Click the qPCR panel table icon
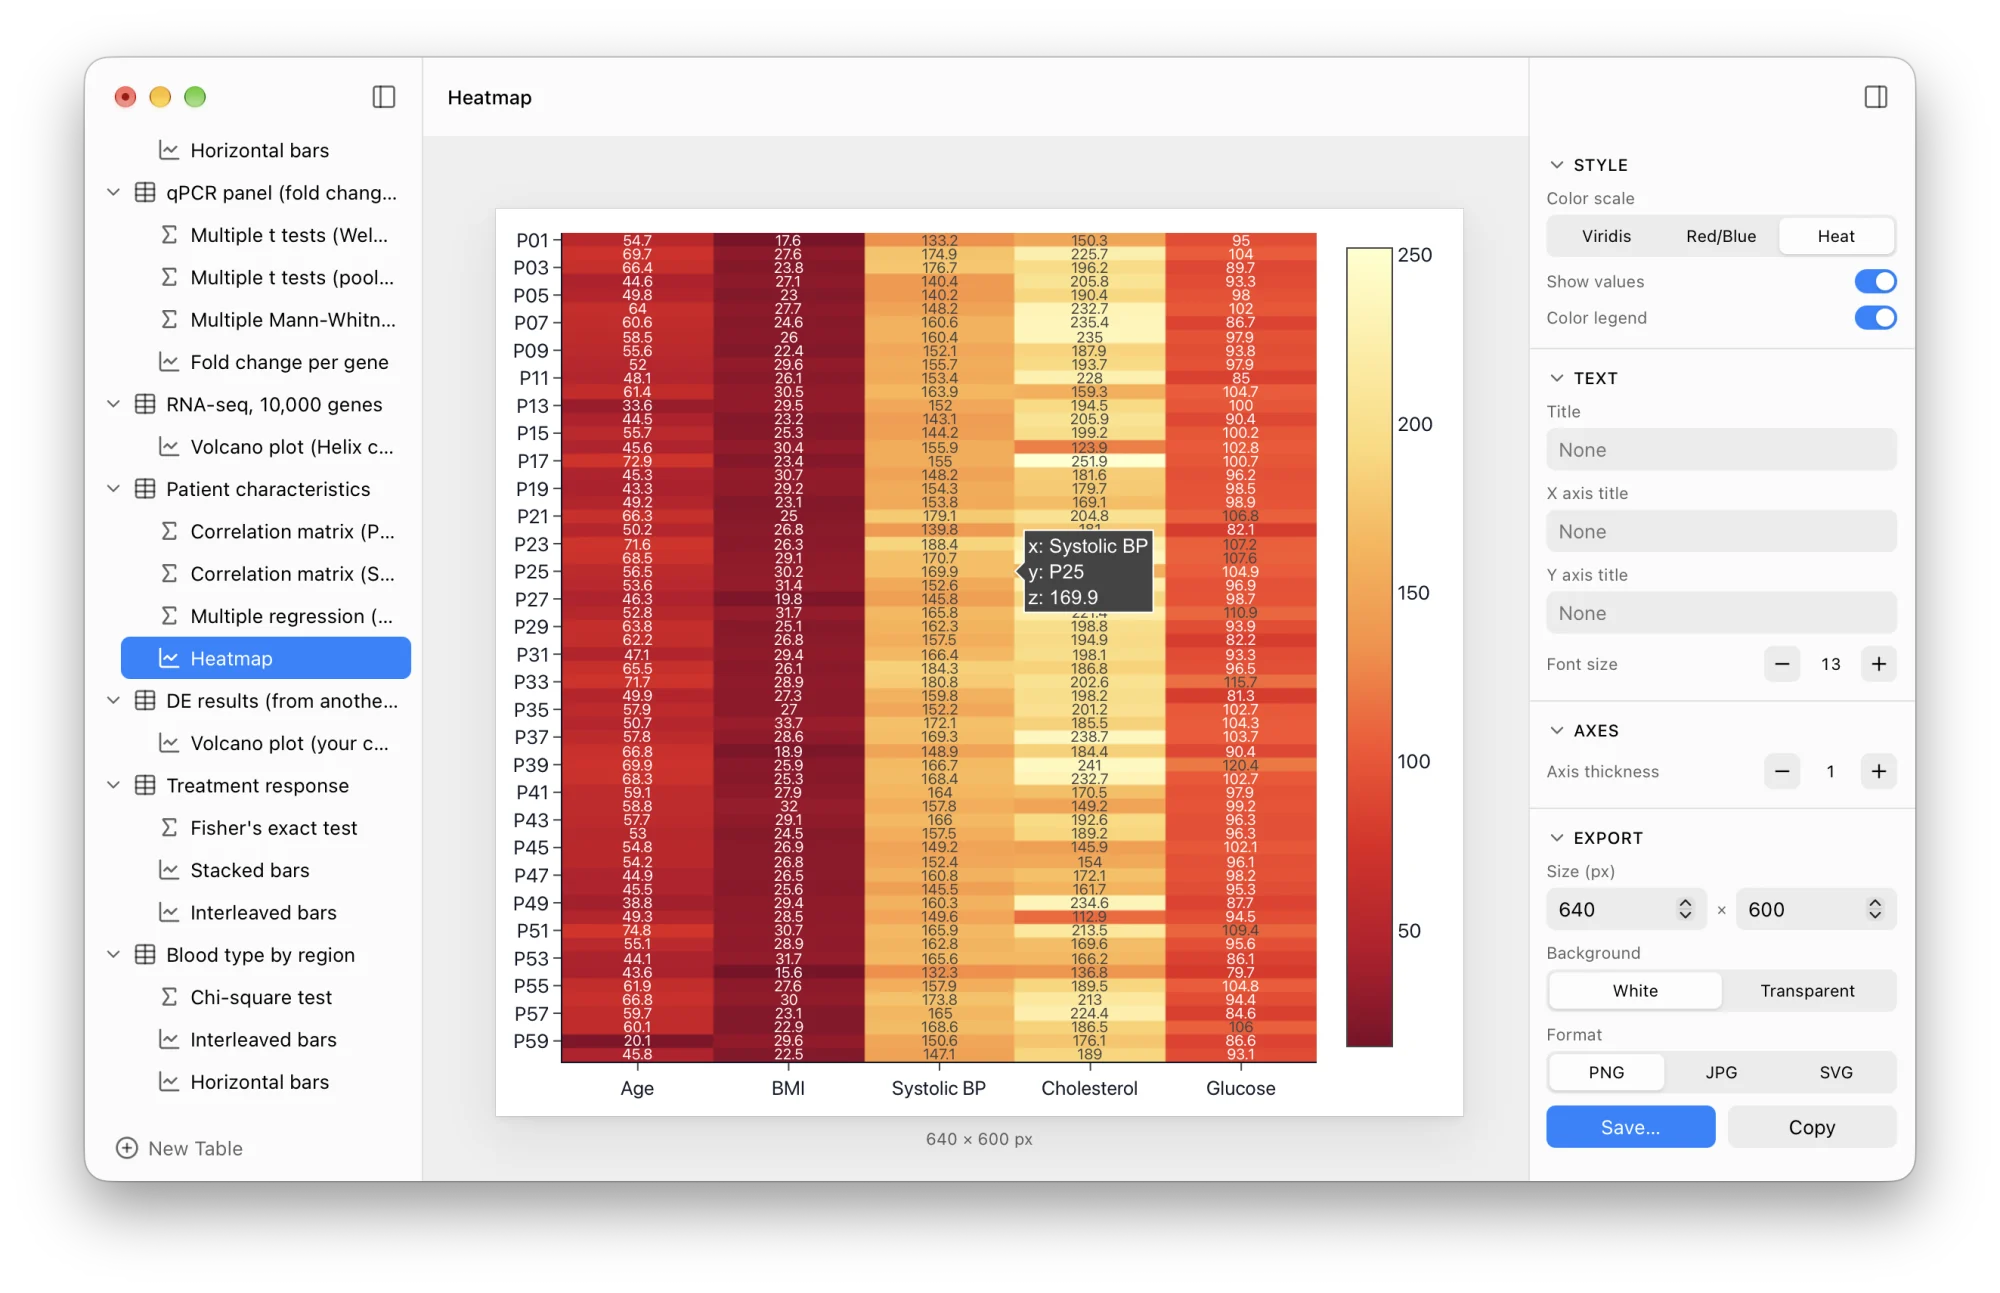 point(145,192)
